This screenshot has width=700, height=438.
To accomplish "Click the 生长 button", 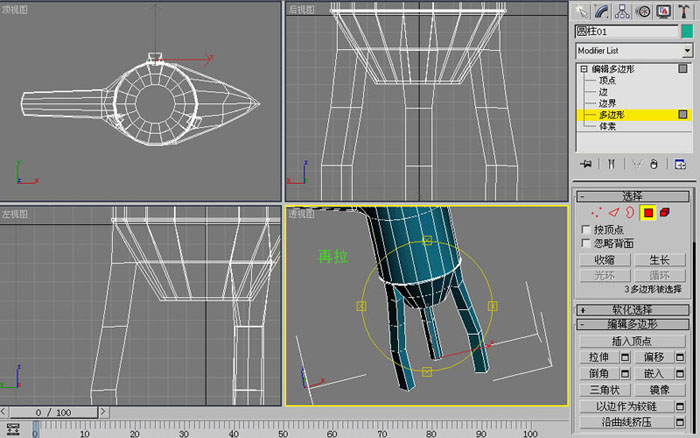I will 660,260.
